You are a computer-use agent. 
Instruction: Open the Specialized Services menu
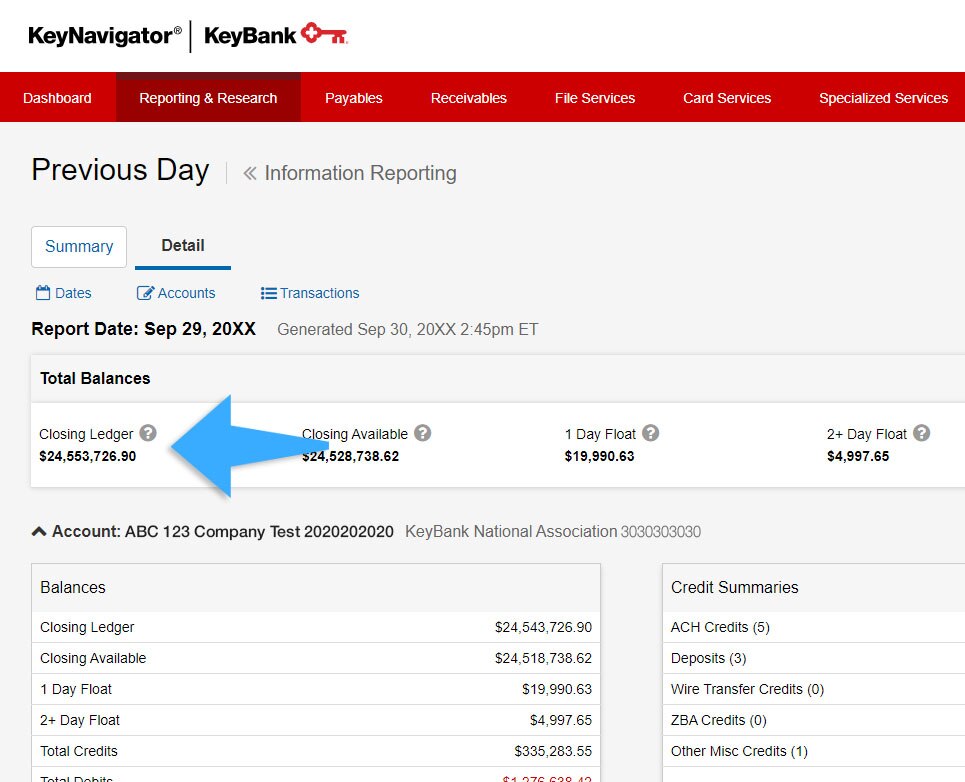click(883, 98)
